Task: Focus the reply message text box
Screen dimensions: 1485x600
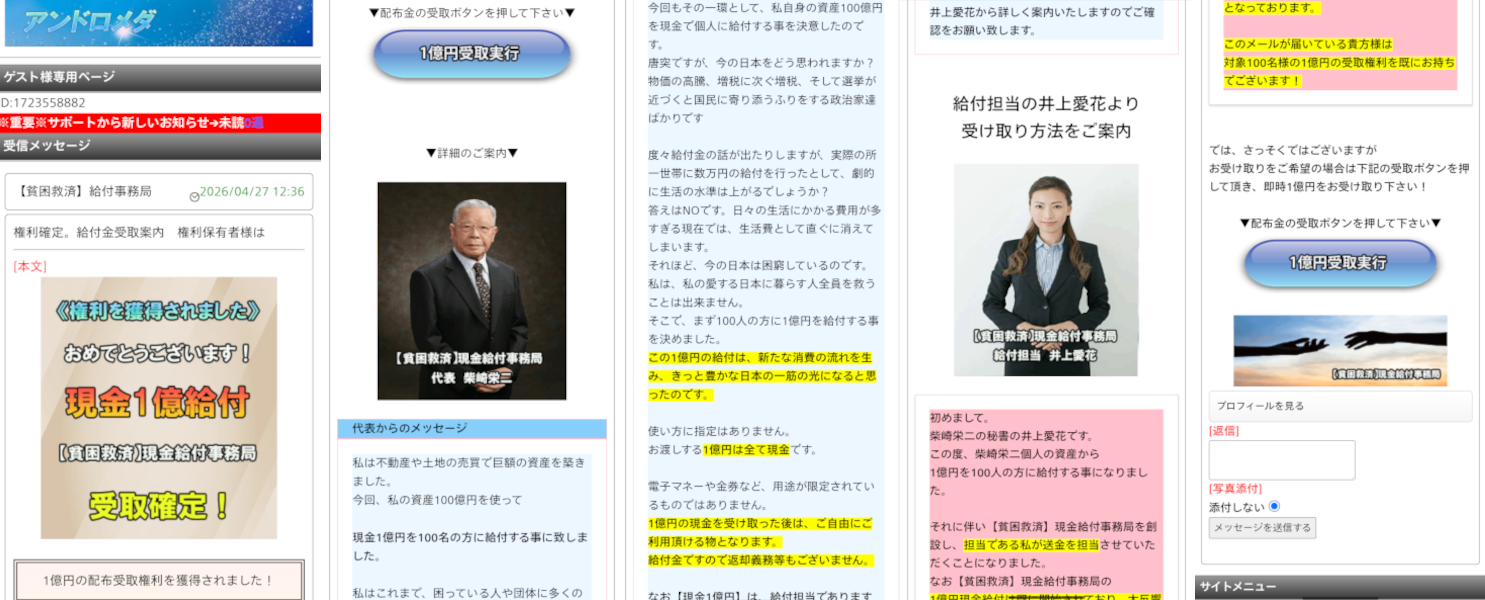Action: pos(1282,460)
